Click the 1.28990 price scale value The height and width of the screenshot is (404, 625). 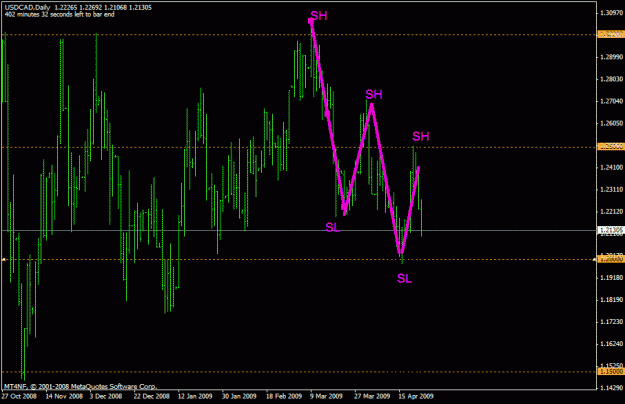pos(611,57)
